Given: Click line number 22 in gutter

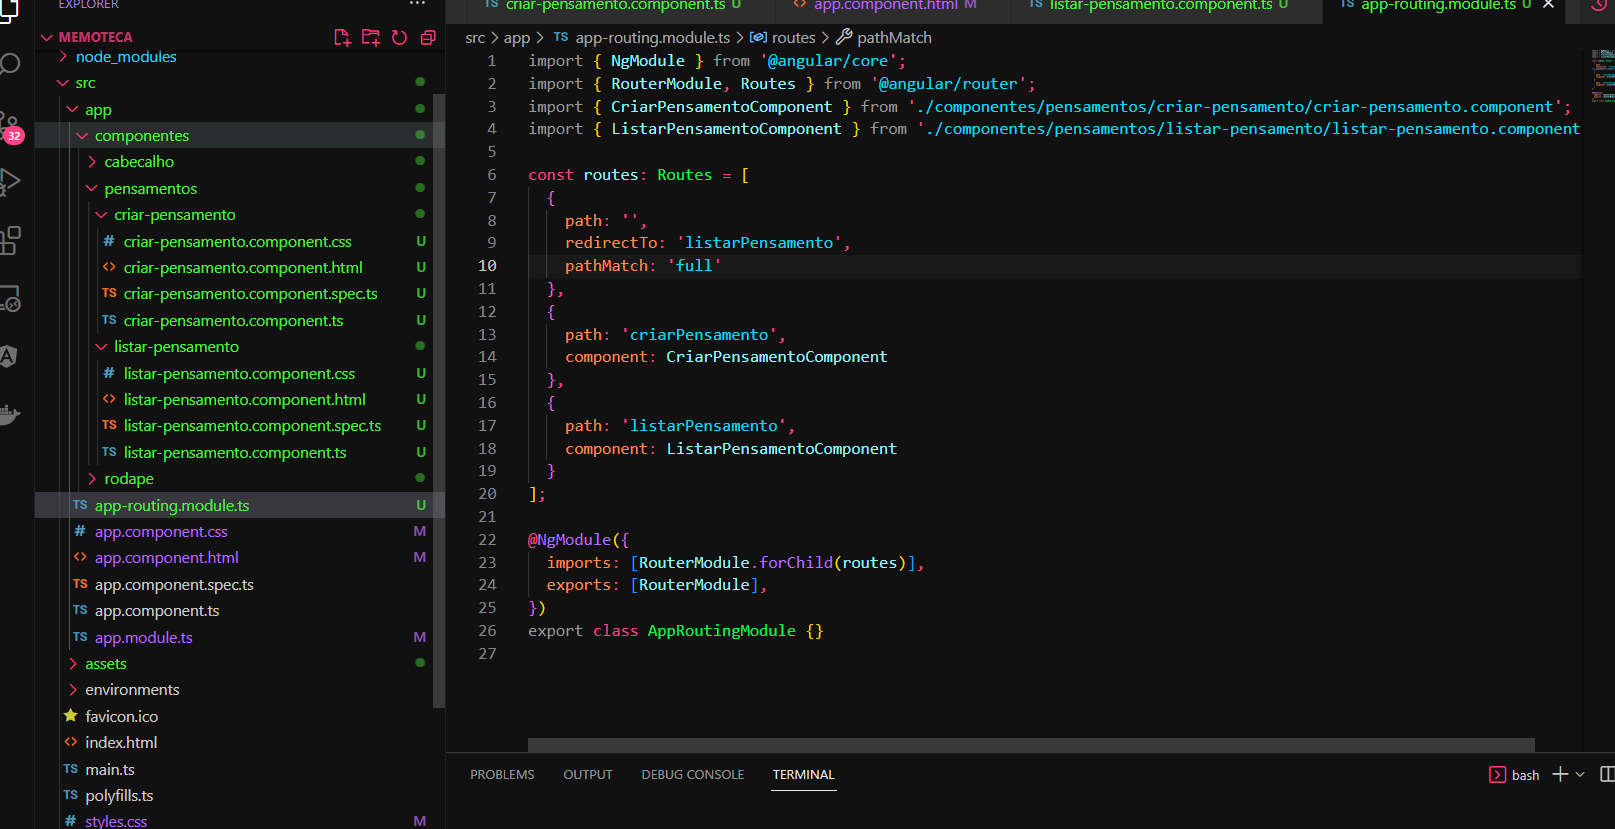Looking at the screenshot, I should coord(487,540).
